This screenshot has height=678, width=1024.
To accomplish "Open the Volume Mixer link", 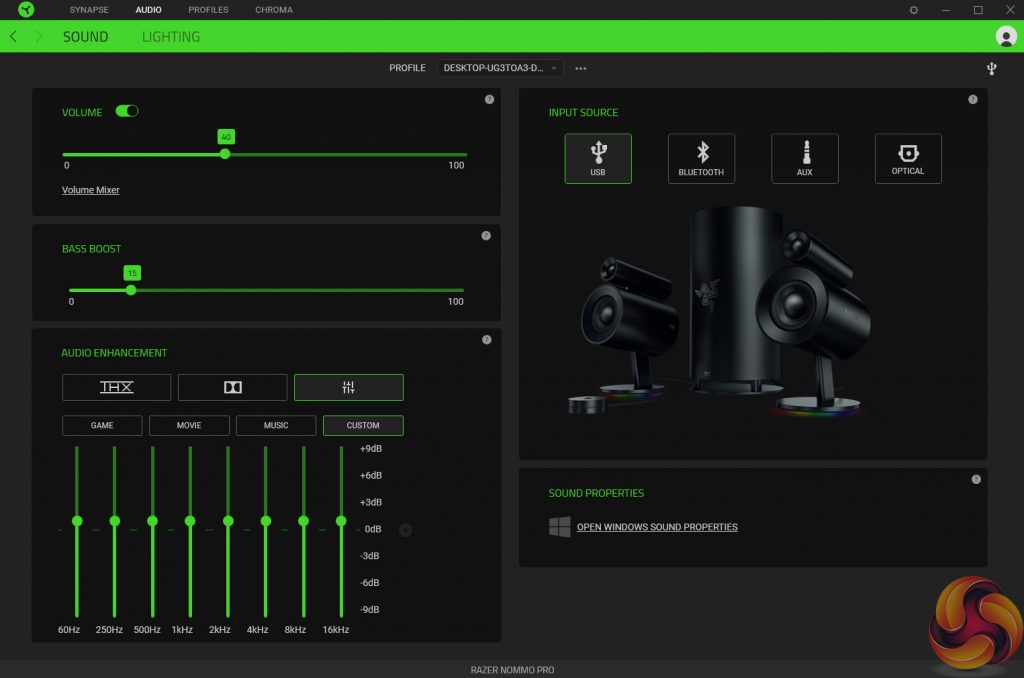I will pos(90,189).
